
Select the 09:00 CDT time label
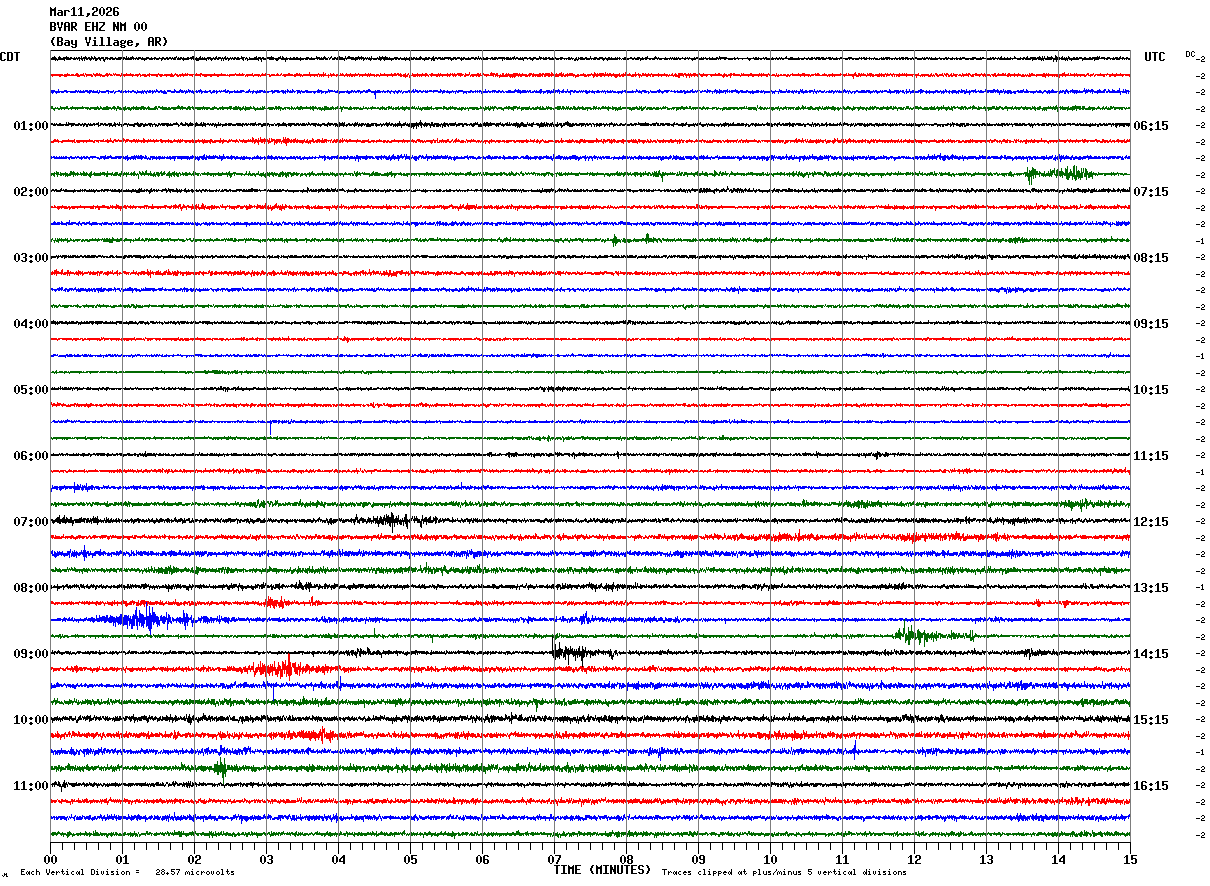tap(30, 654)
